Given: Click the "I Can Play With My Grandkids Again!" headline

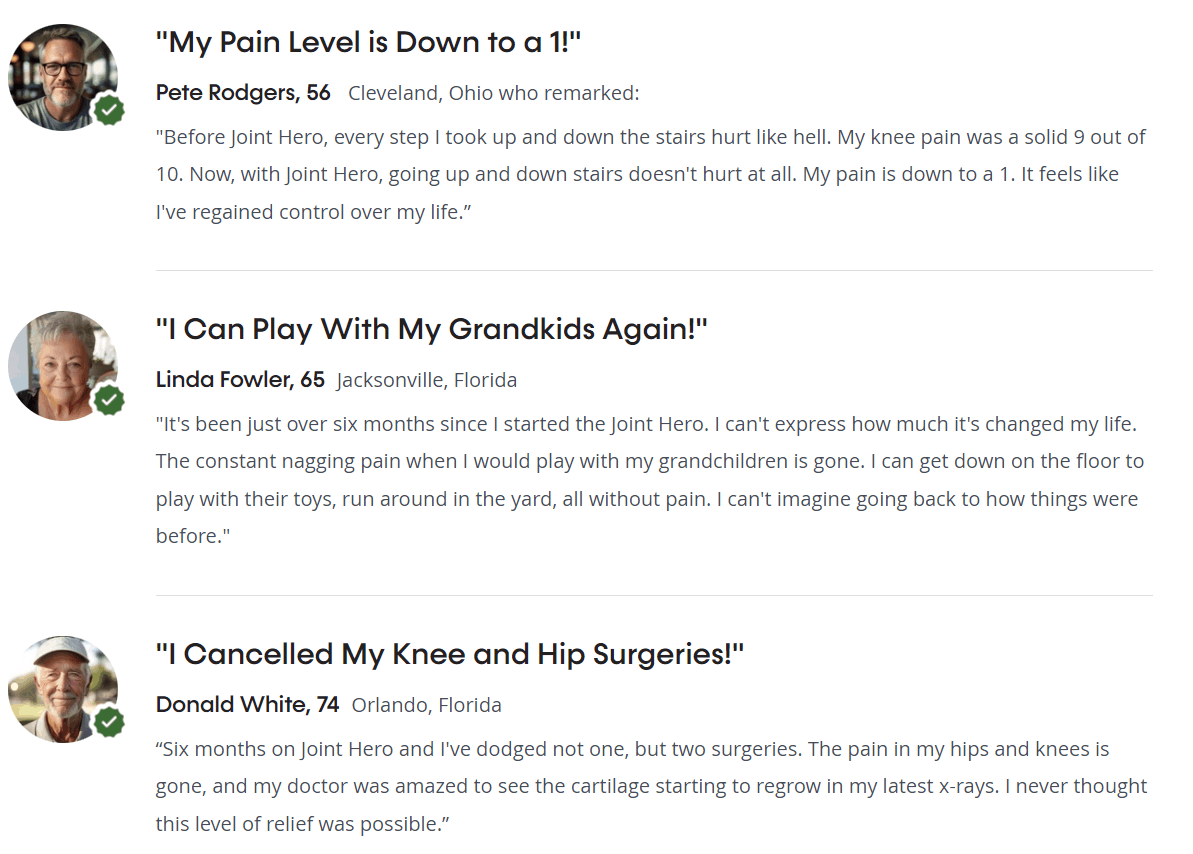Looking at the screenshot, I should (431, 330).
